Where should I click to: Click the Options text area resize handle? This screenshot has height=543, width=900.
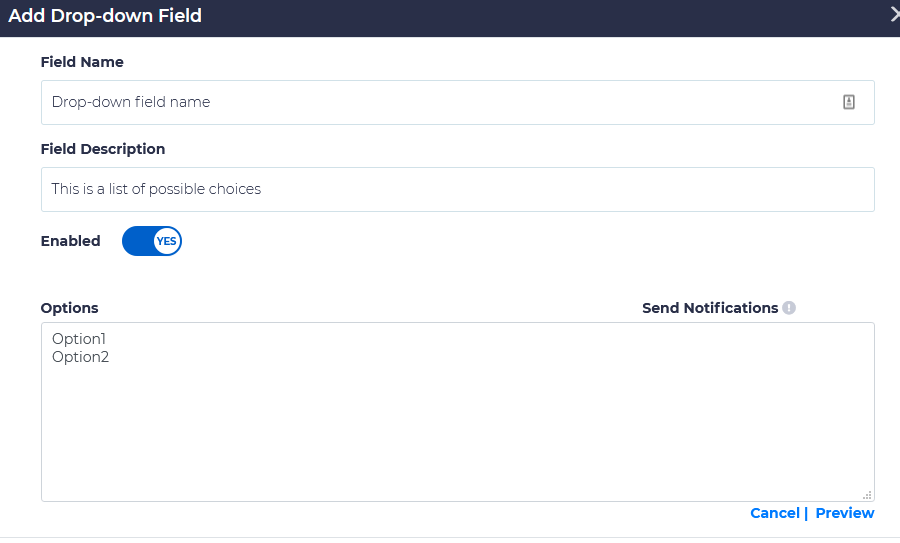(x=867, y=494)
